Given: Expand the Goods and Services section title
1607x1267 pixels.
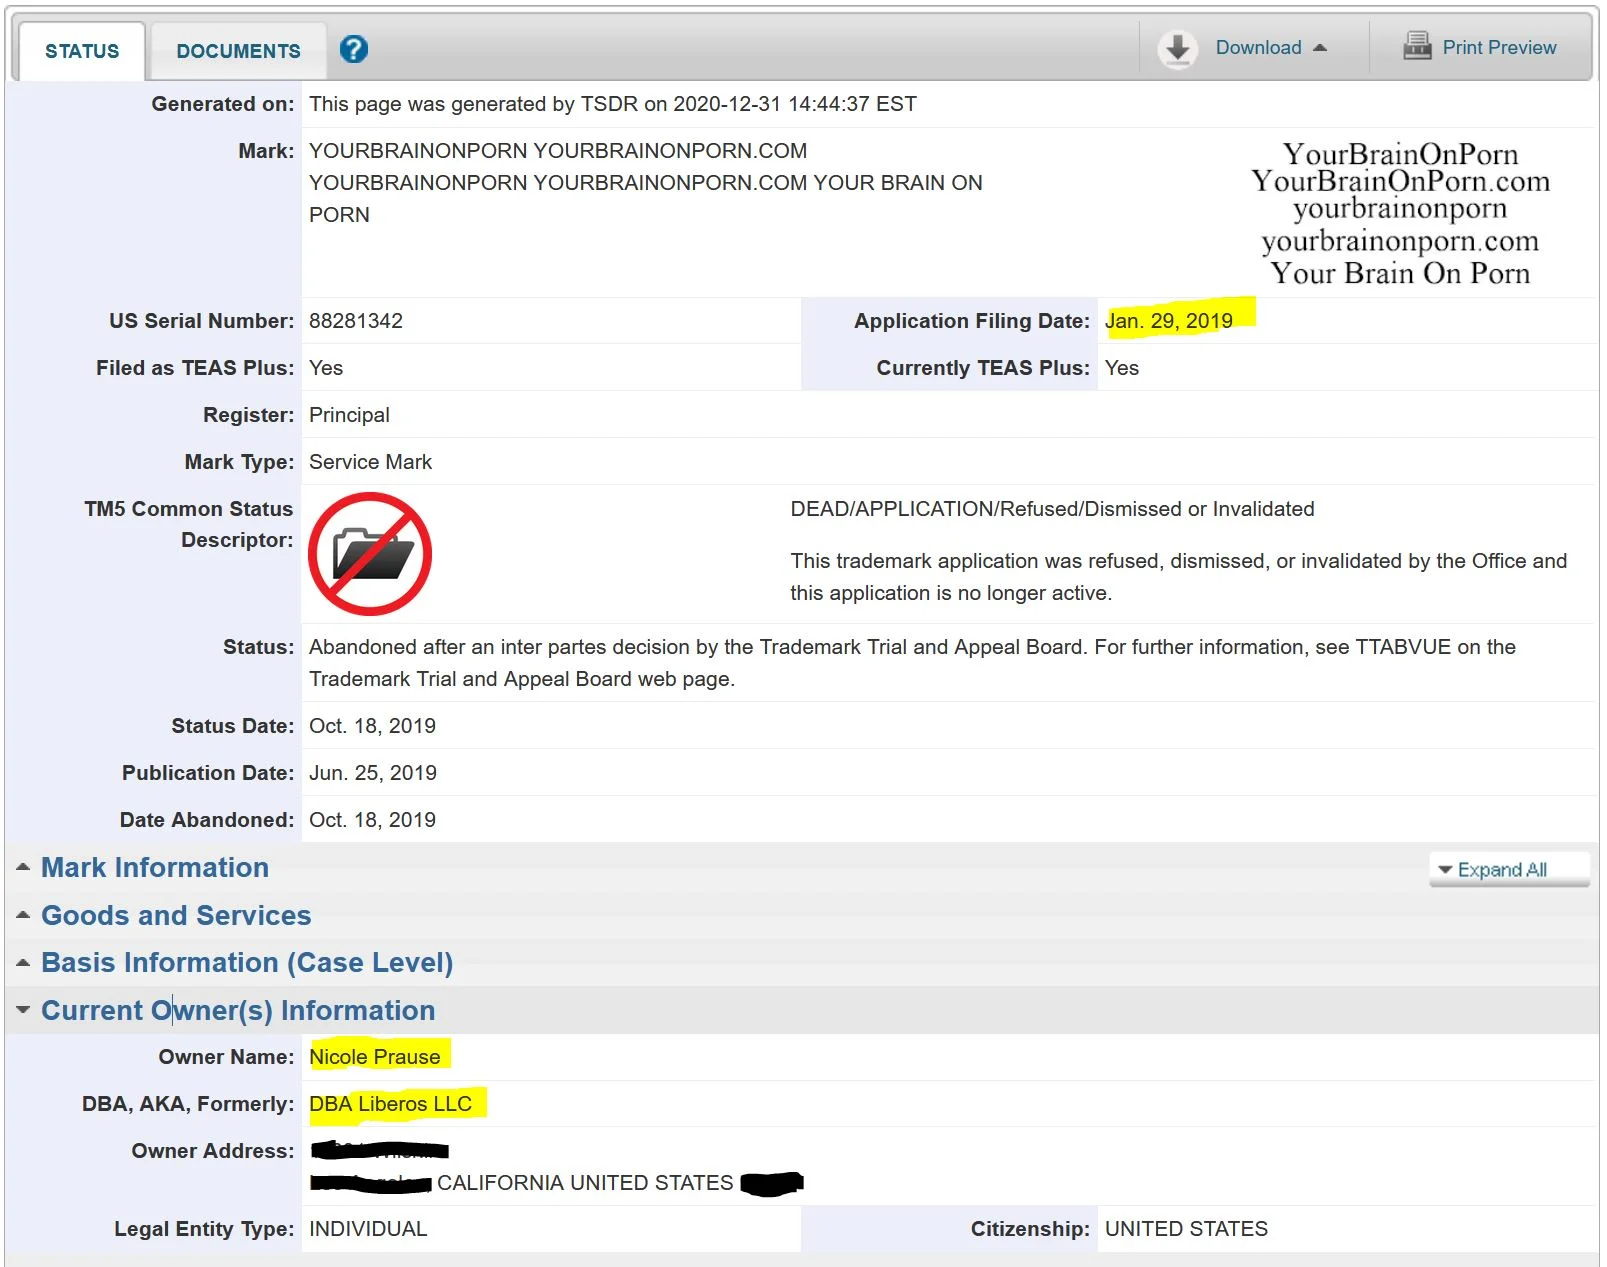Looking at the screenshot, I should pyautogui.click(x=176, y=915).
